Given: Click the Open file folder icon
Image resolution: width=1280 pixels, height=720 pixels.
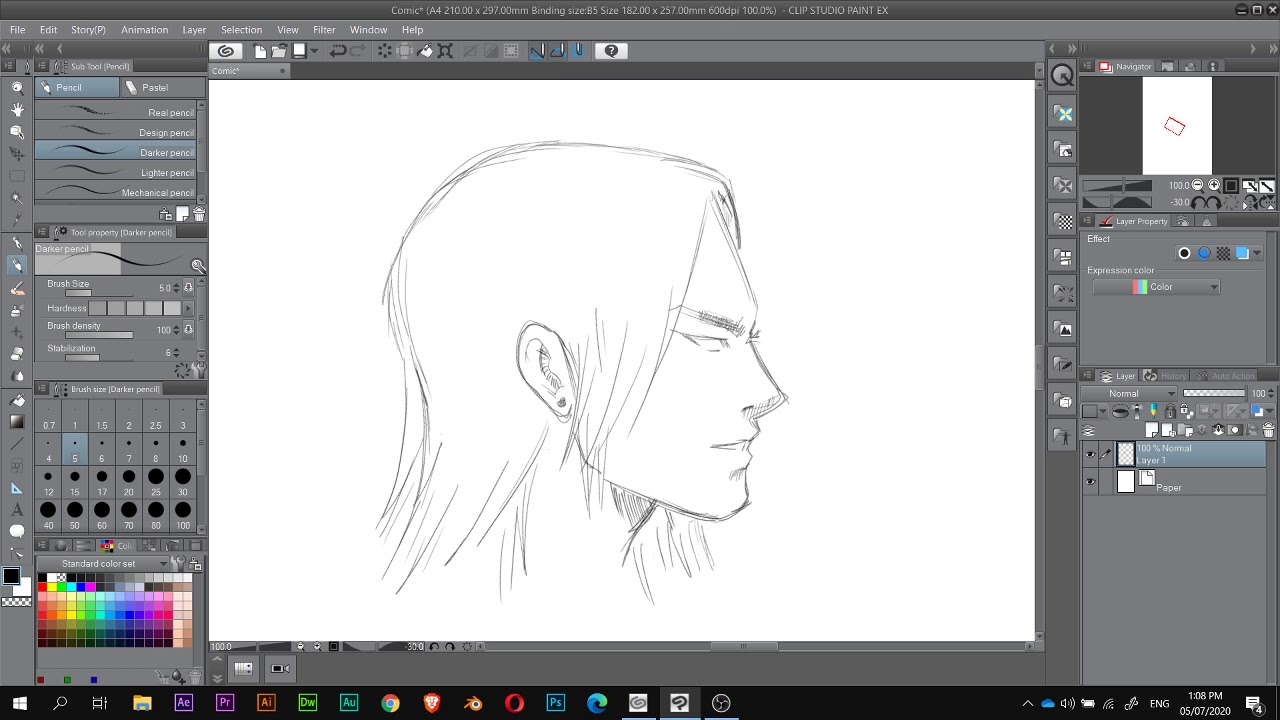Looking at the screenshot, I should pos(279,51).
